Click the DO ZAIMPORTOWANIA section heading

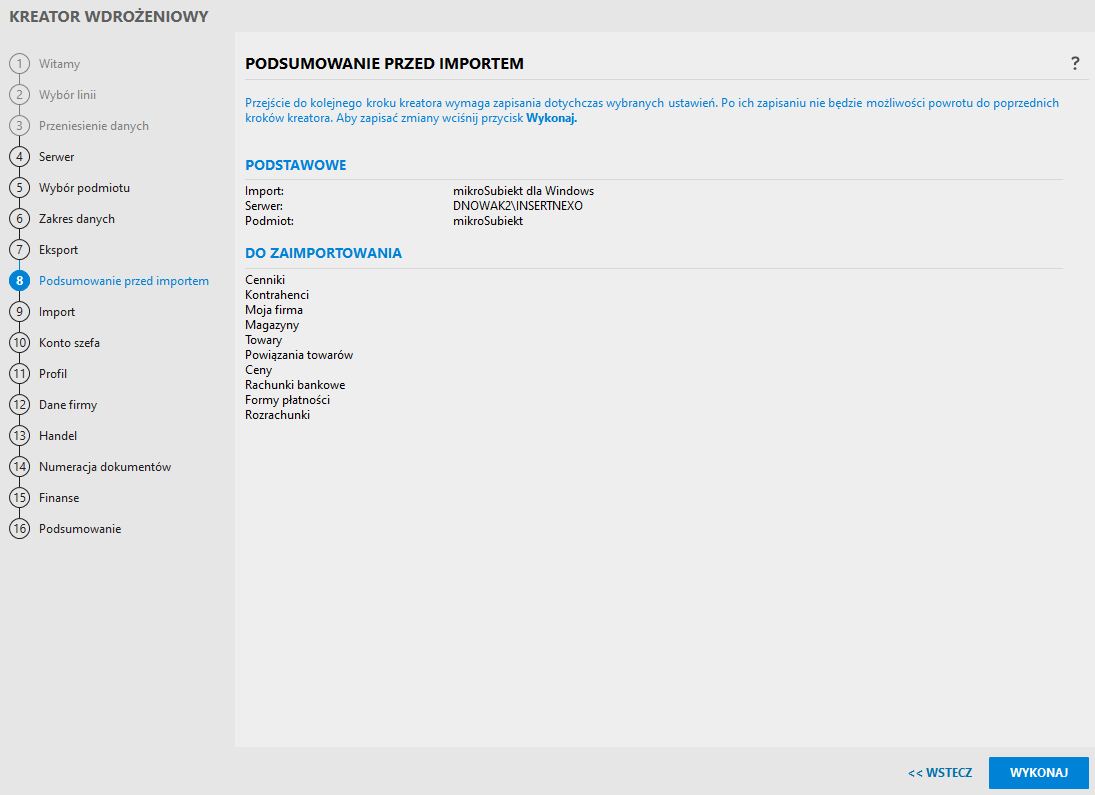click(323, 253)
